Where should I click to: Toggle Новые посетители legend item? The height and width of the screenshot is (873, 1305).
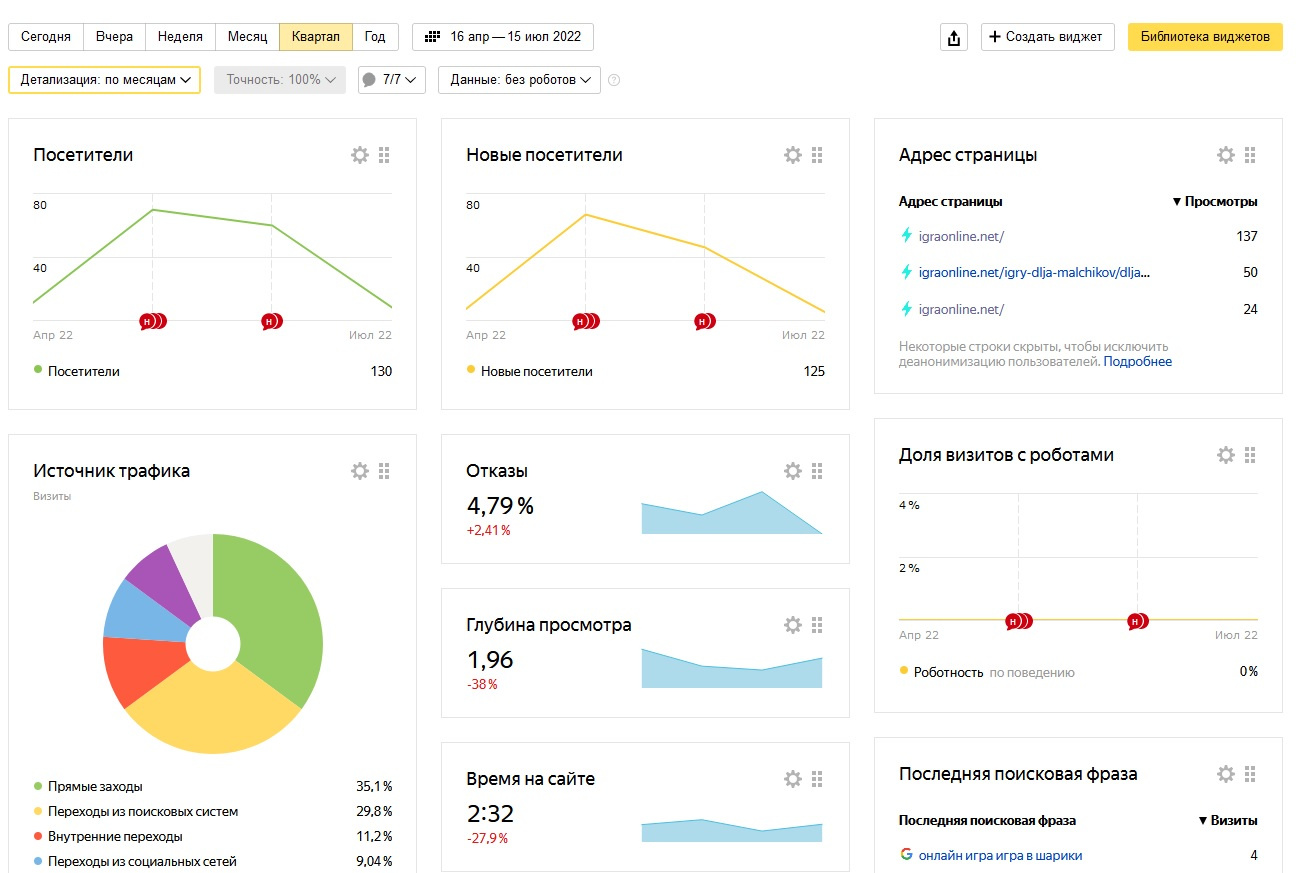[536, 371]
